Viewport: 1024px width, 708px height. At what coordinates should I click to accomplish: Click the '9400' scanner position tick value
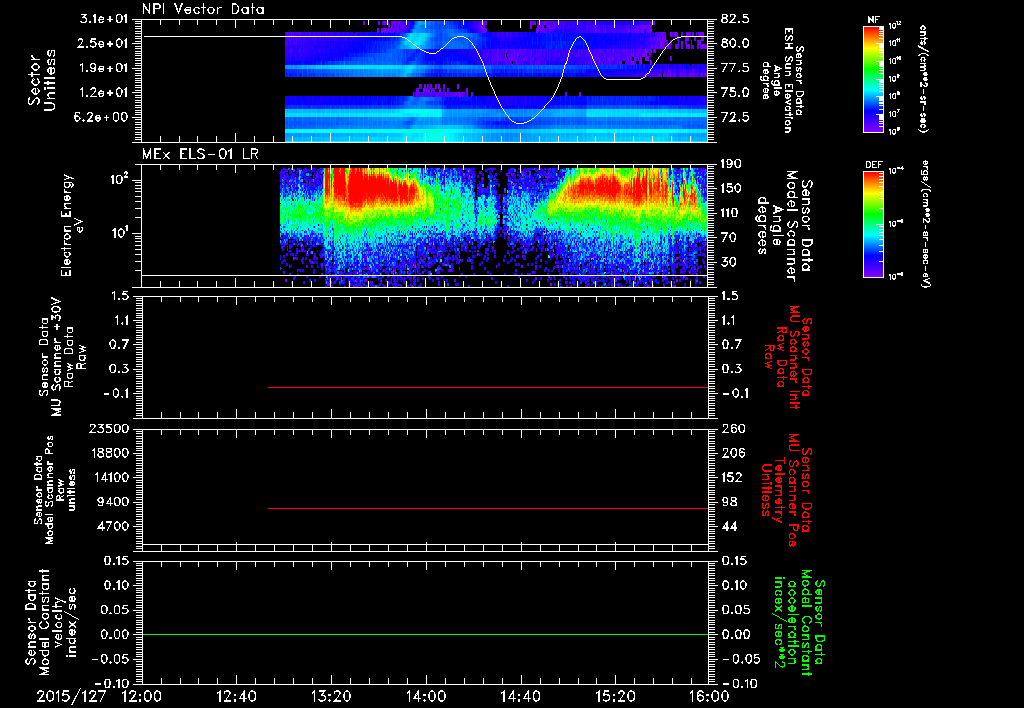click(114, 502)
